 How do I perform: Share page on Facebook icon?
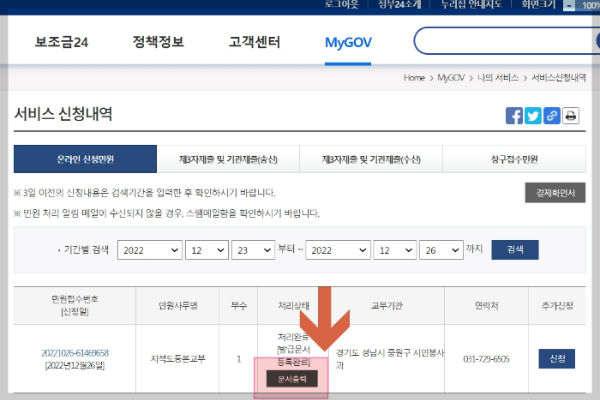click(x=514, y=116)
